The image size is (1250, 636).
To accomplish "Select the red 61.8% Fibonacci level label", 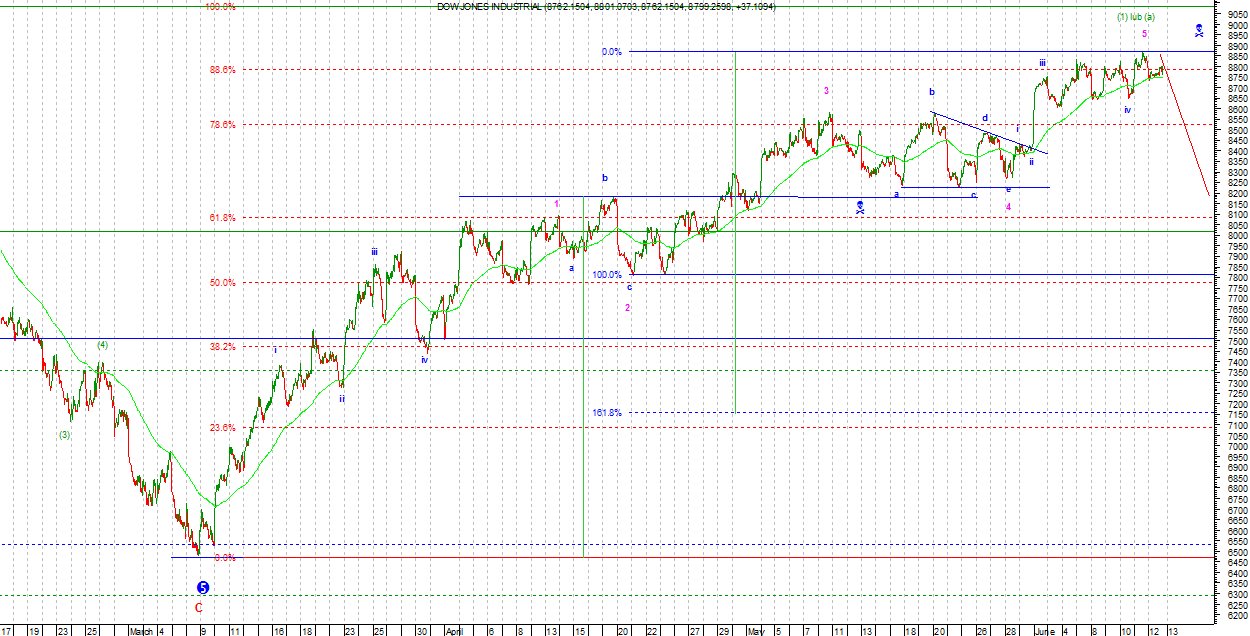I will (x=222, y=218).
